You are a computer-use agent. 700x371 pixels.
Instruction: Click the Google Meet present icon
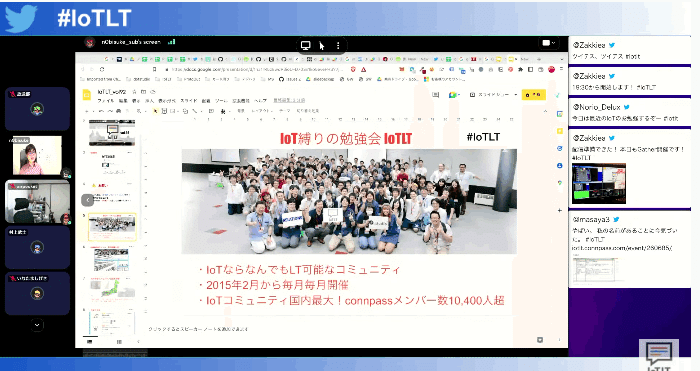453,95
